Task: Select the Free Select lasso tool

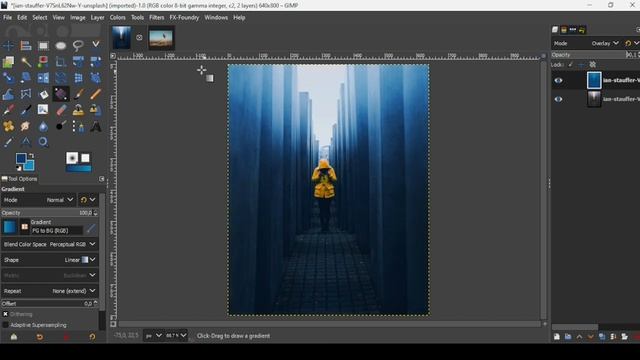Action: (x=78, y=45)
